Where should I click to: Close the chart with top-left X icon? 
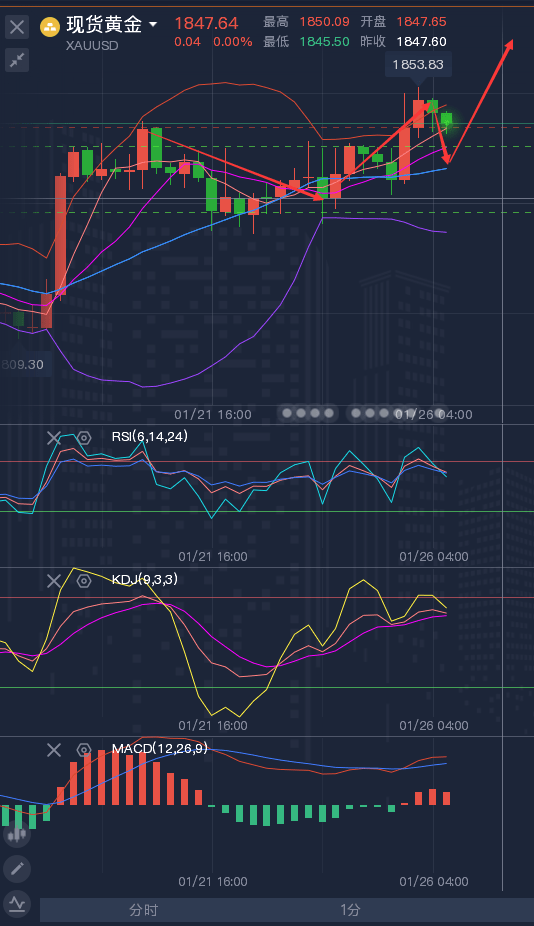17,27
